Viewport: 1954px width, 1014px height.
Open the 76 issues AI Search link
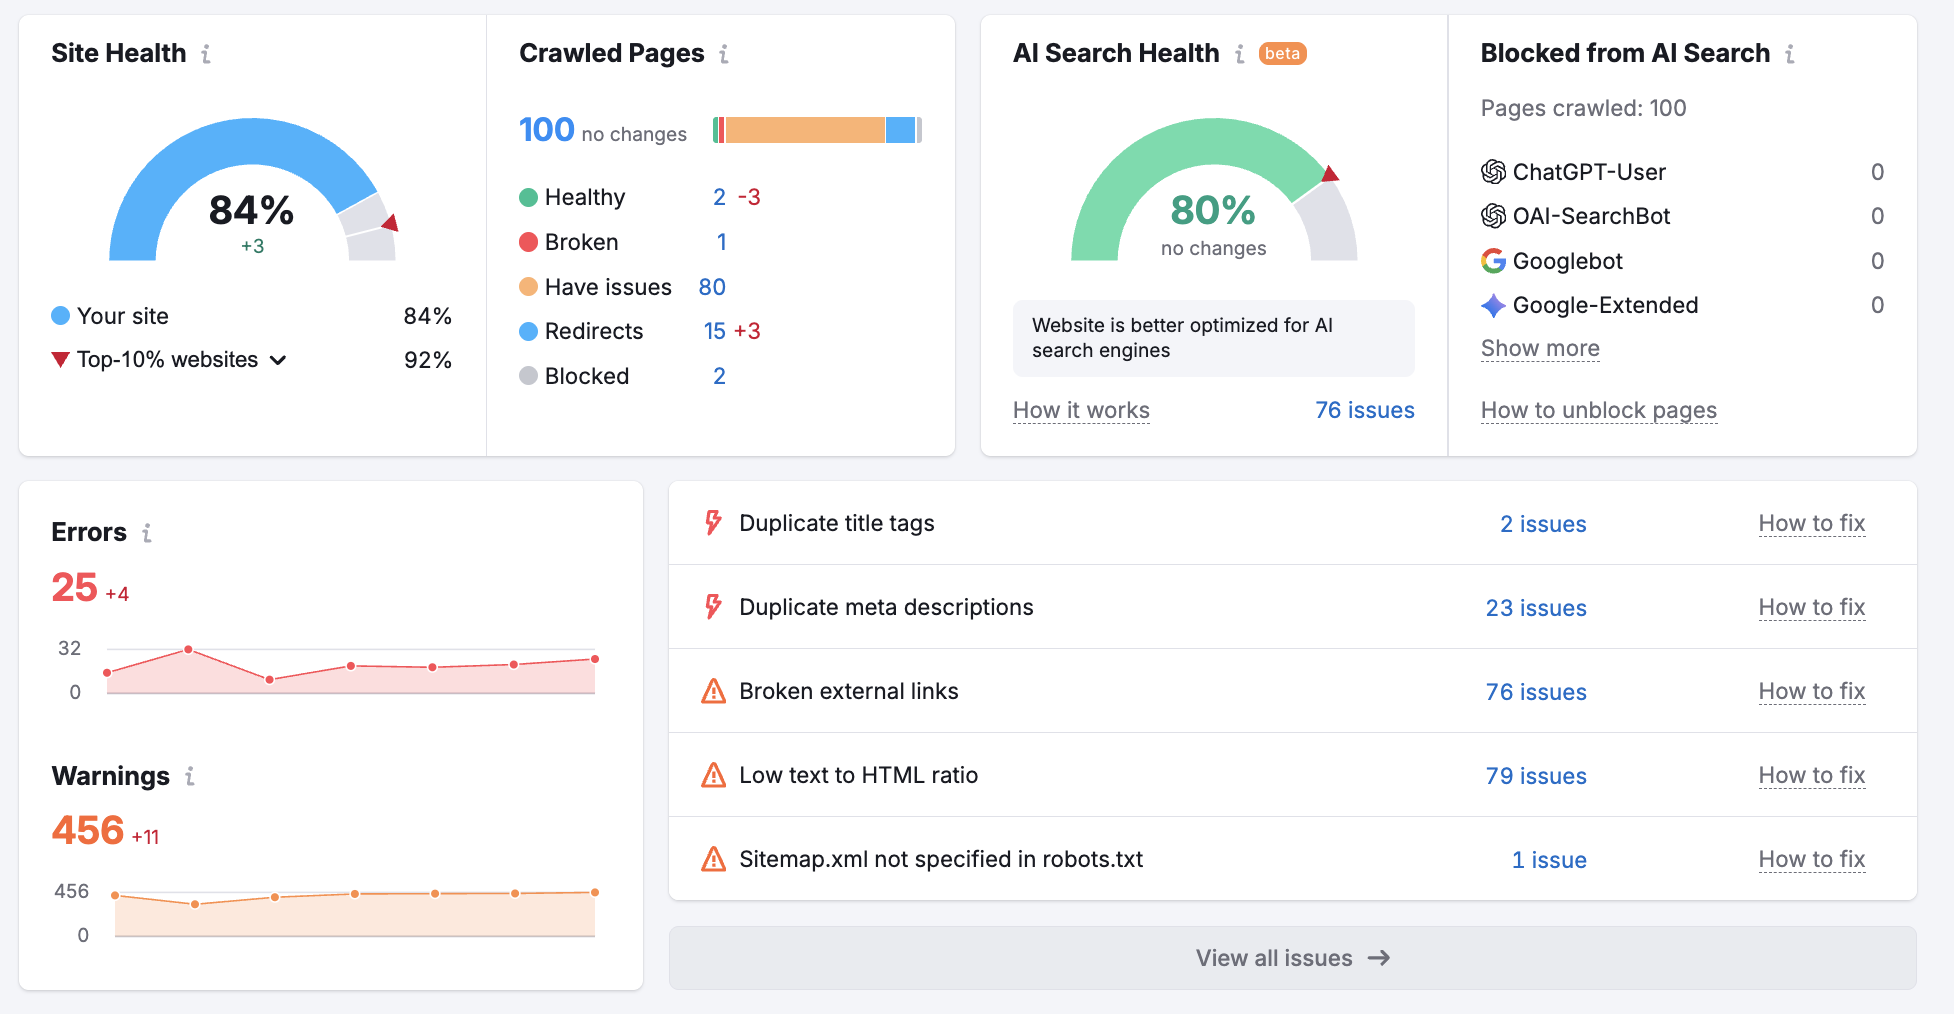click(x=1364, y=411)
